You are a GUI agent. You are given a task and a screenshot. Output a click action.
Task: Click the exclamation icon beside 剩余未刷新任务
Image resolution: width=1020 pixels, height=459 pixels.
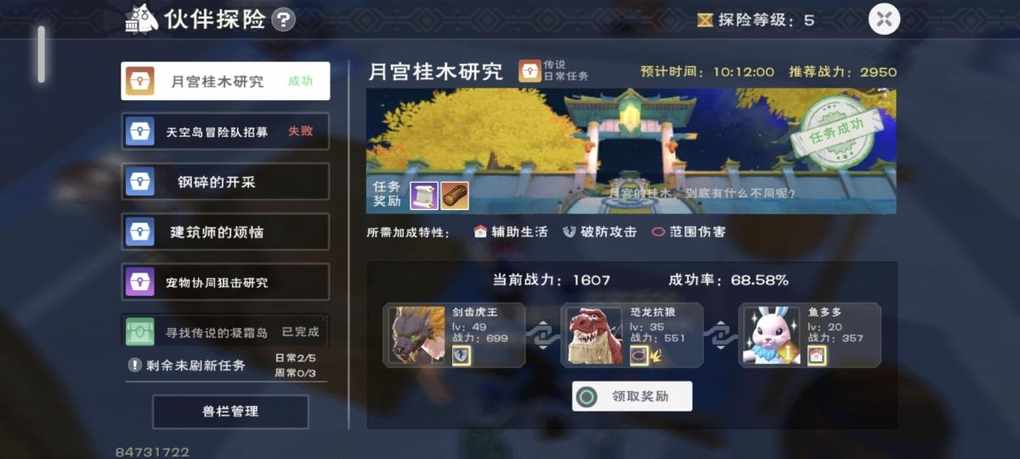click(135, 365)
